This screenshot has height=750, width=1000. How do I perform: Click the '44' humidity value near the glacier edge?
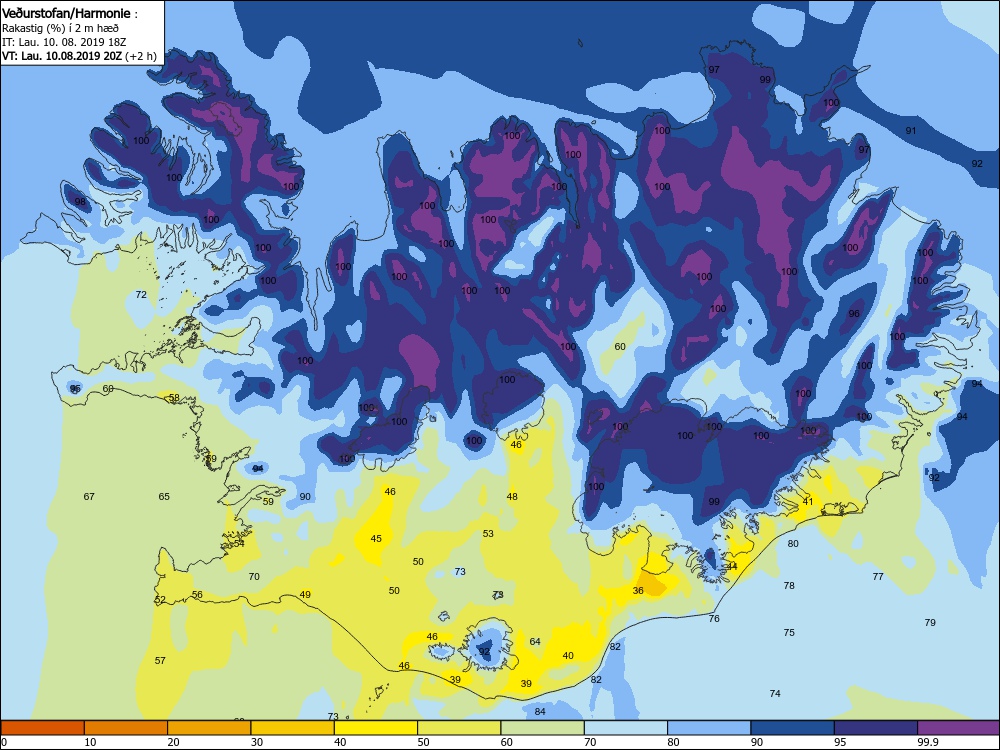point(732,566)
